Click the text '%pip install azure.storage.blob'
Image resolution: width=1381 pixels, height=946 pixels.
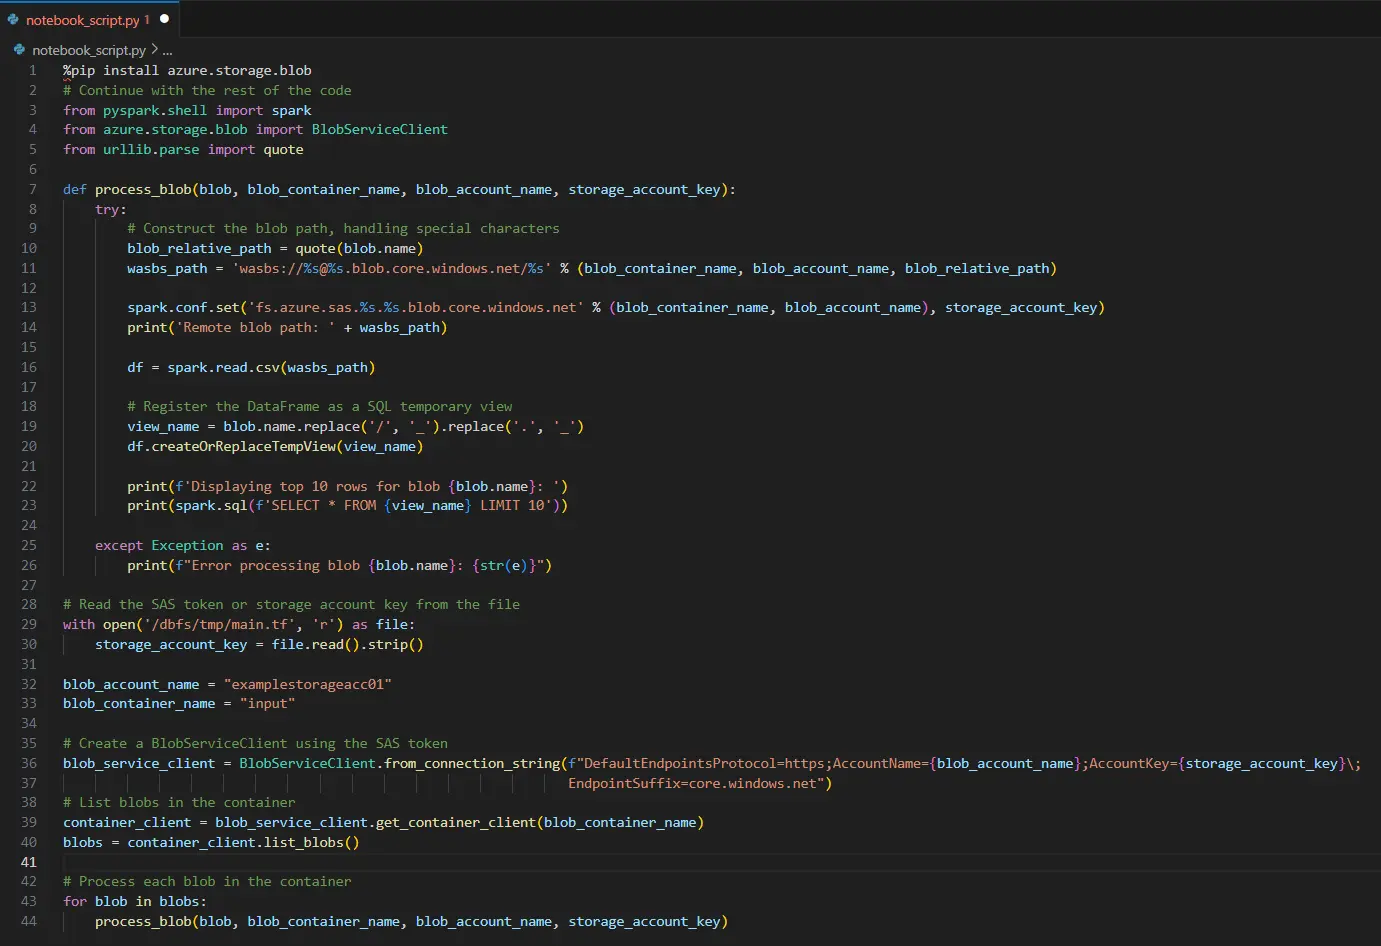[187, 70]
